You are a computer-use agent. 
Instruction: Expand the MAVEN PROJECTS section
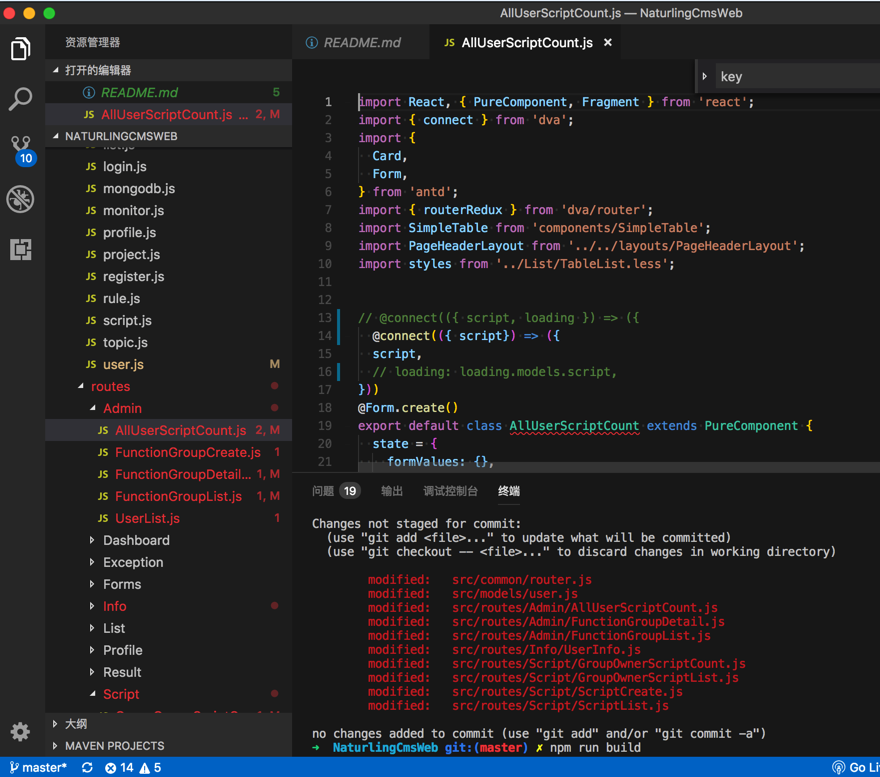coord(168,746)
